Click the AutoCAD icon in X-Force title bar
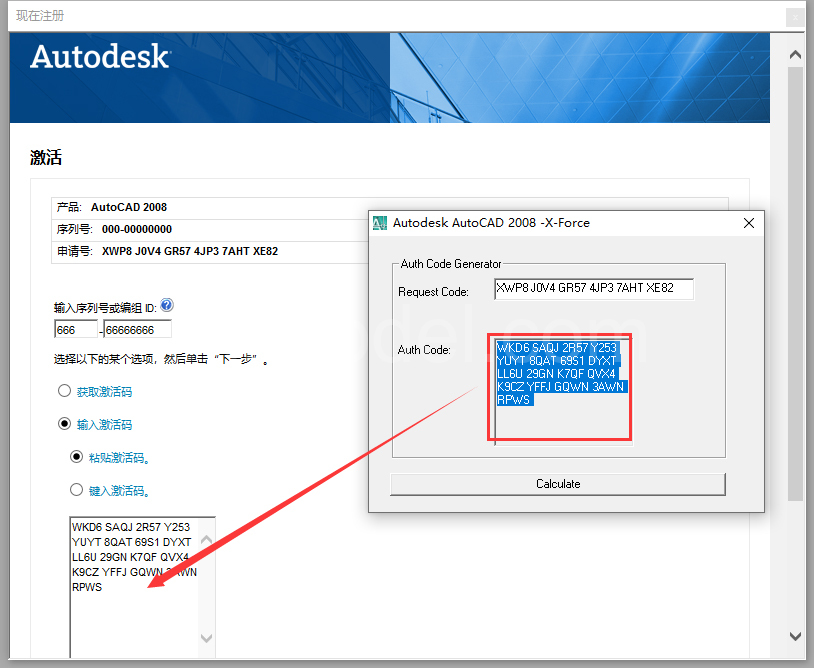This screenshot has width=814, height=668. tap(380, 223)
